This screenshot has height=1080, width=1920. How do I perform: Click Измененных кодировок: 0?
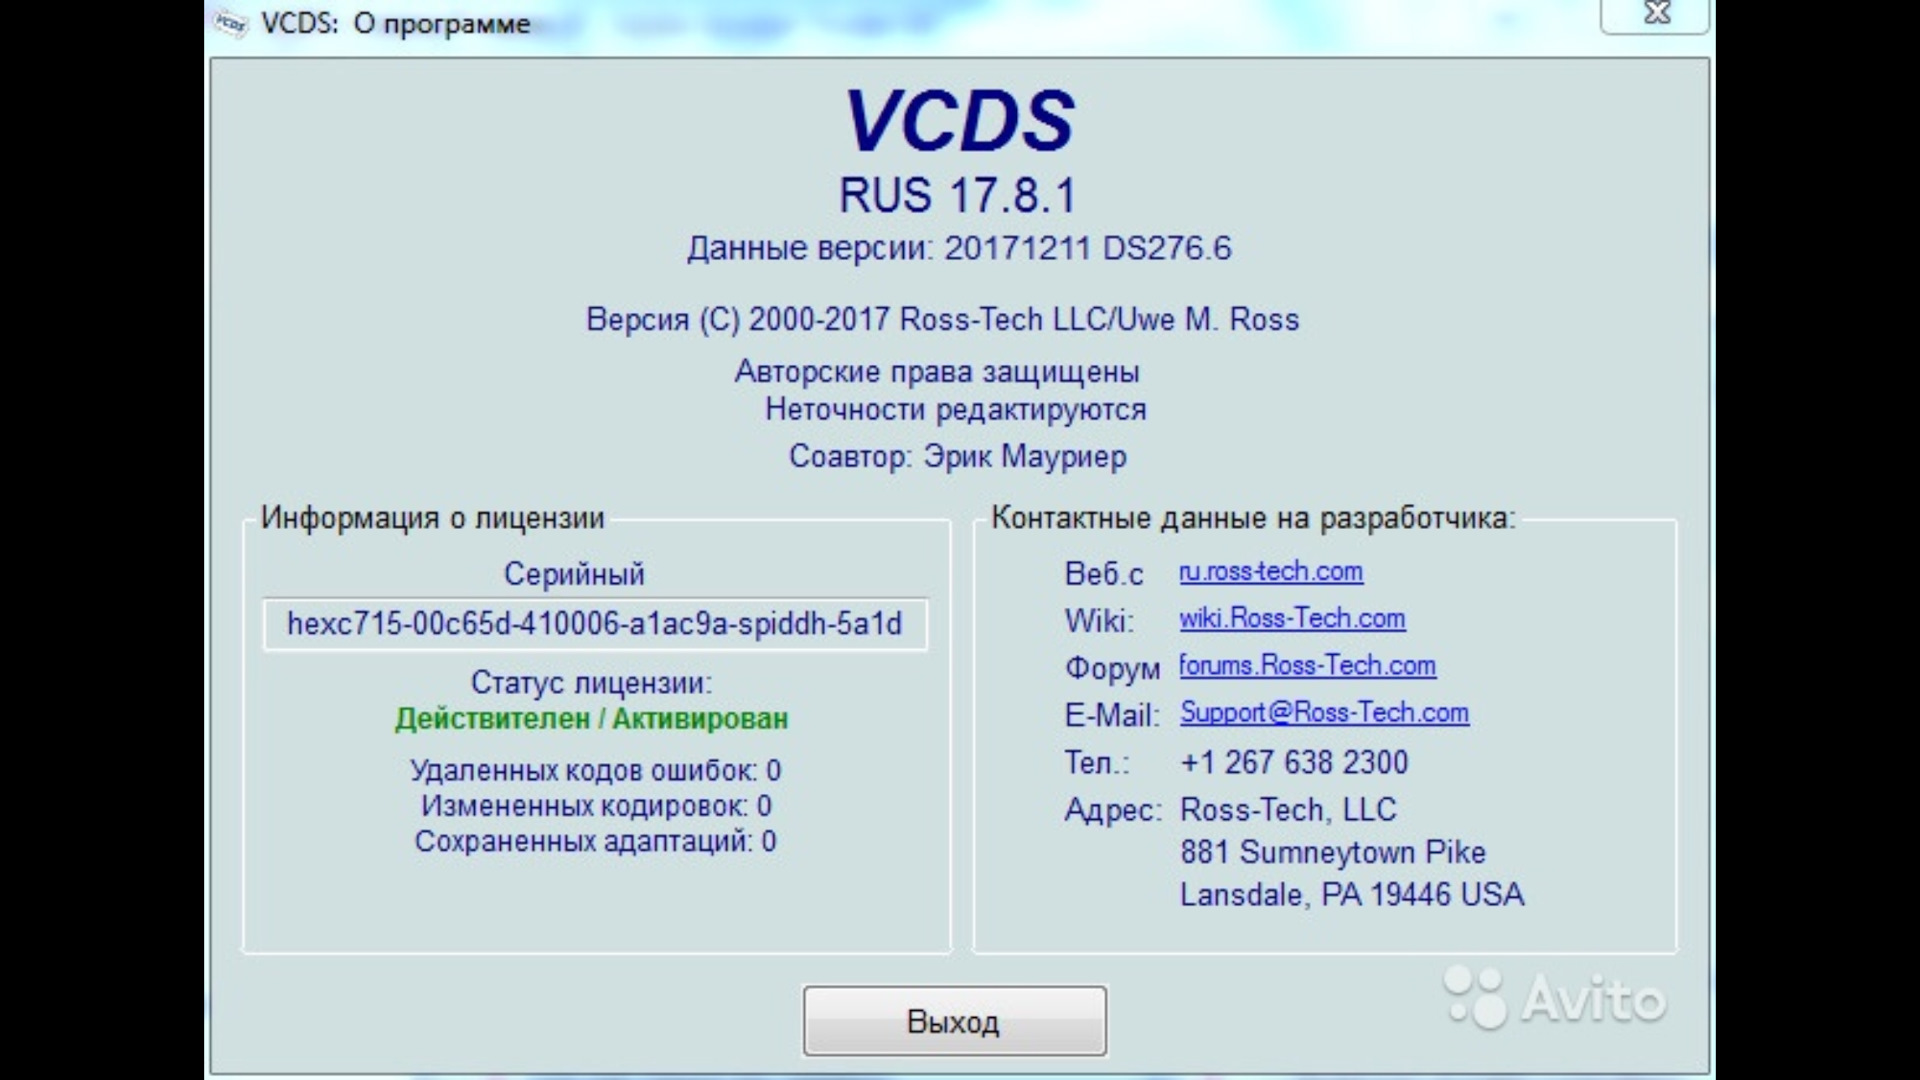pyautogui.click(x=596, y=806)
